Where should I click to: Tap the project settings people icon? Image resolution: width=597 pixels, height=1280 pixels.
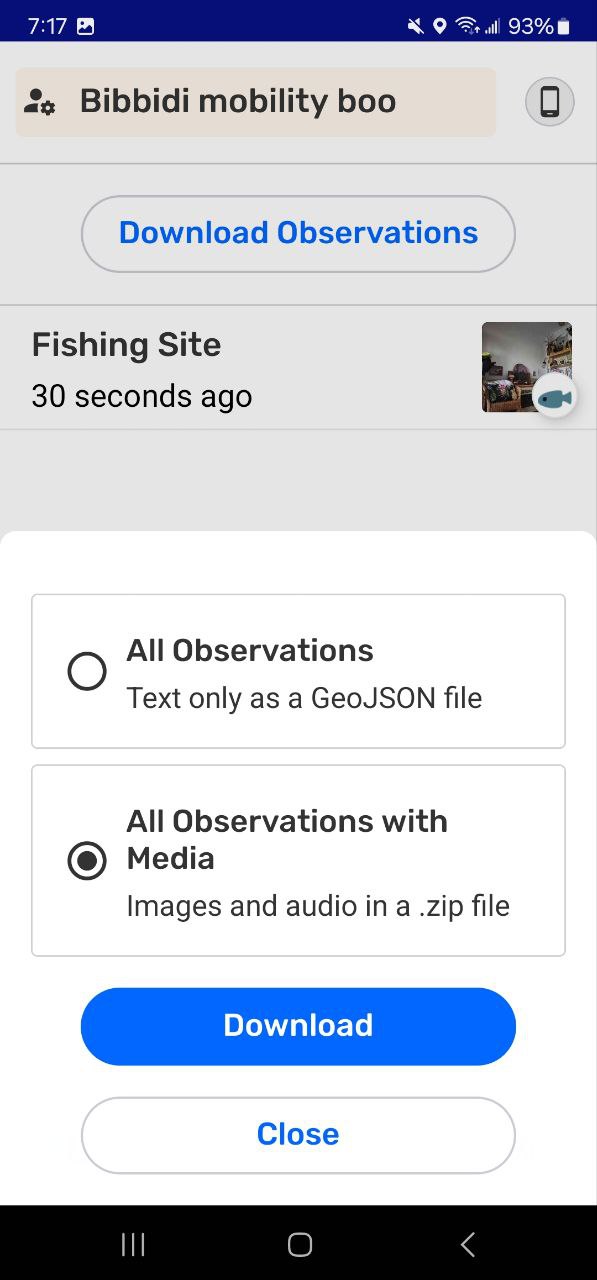pyautogui.click(x=40, y=101)
